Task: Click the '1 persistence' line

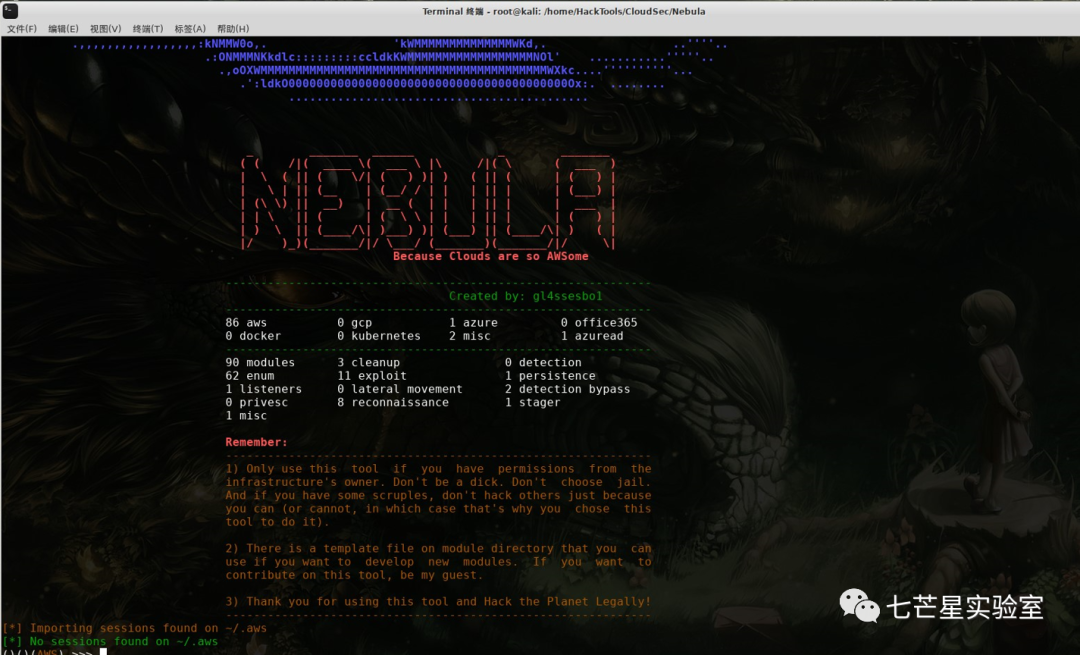Action: coord(550,376)
